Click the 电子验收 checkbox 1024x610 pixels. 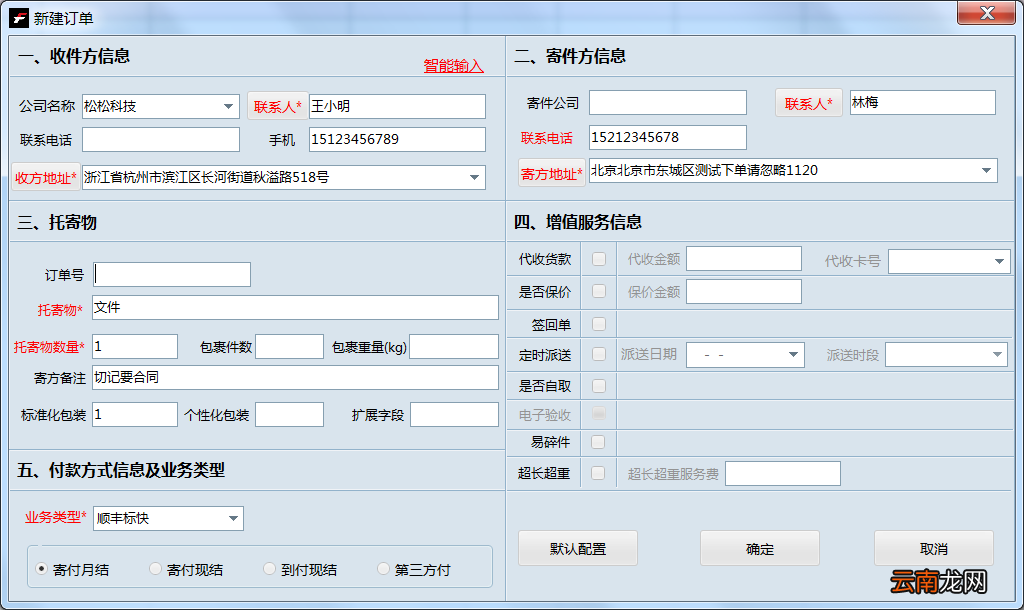[599, 413]
